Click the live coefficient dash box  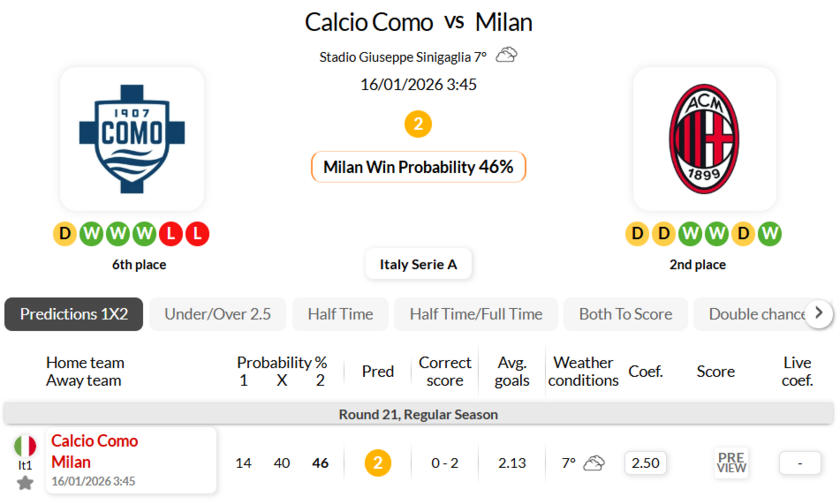(799, 463)
